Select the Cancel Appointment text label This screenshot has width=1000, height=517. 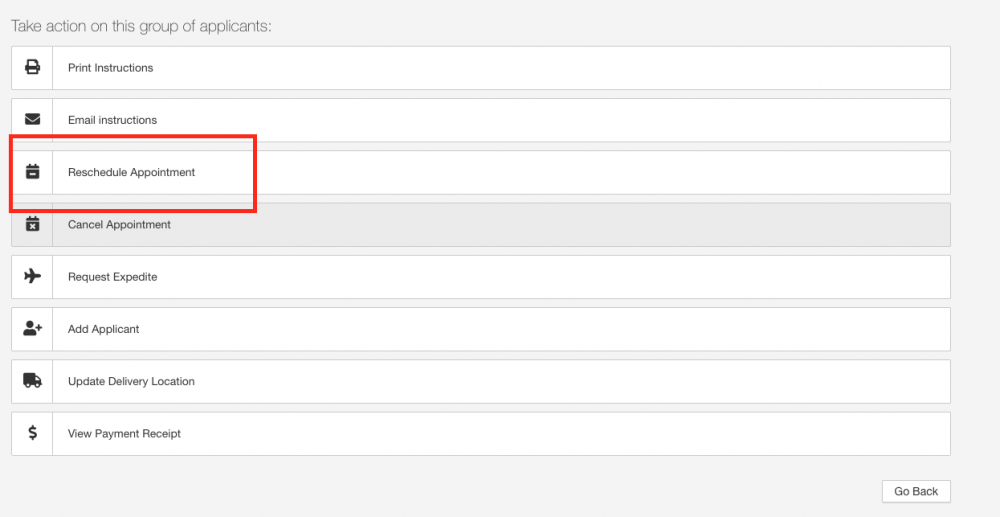tap(119, 225)
